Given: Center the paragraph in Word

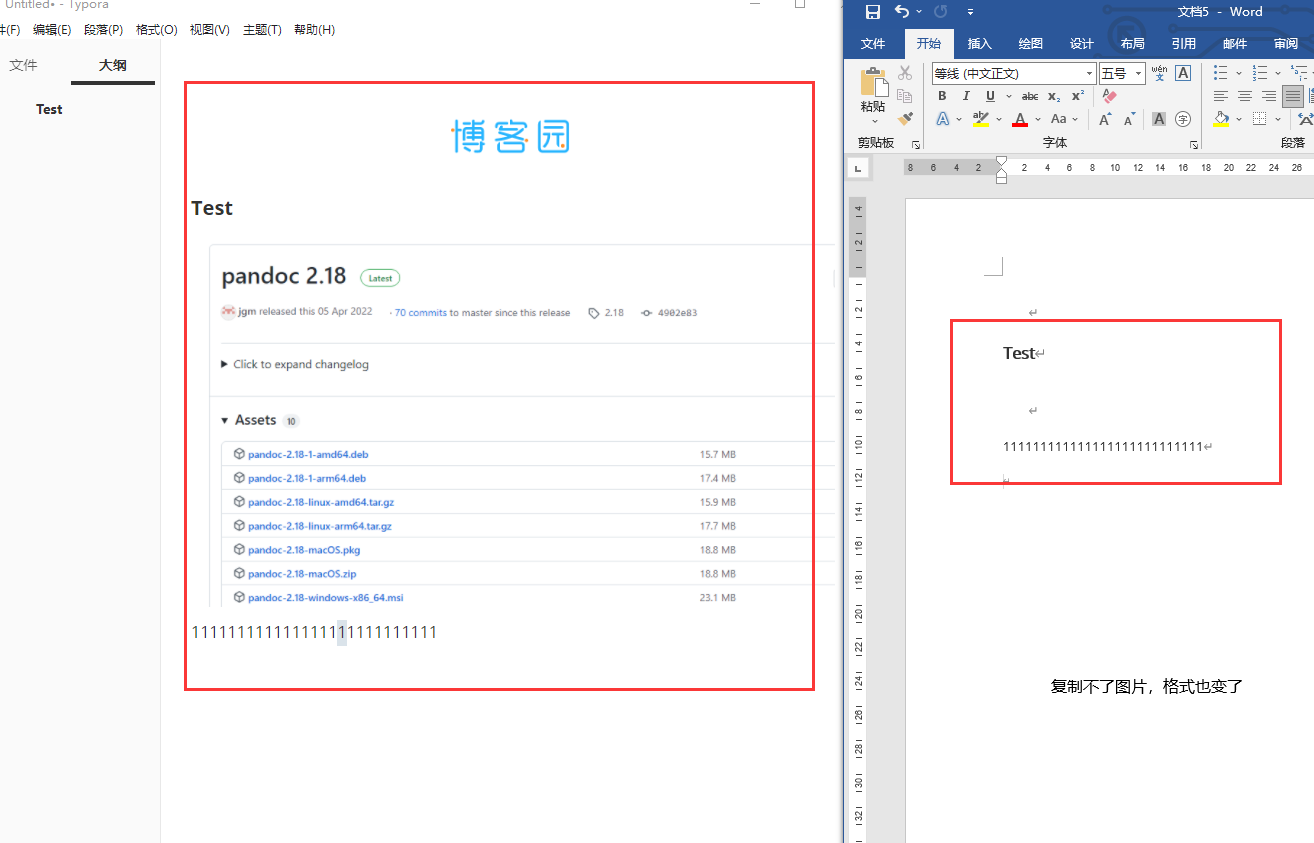Looking at the screenshot, I should coord(1245,96).
